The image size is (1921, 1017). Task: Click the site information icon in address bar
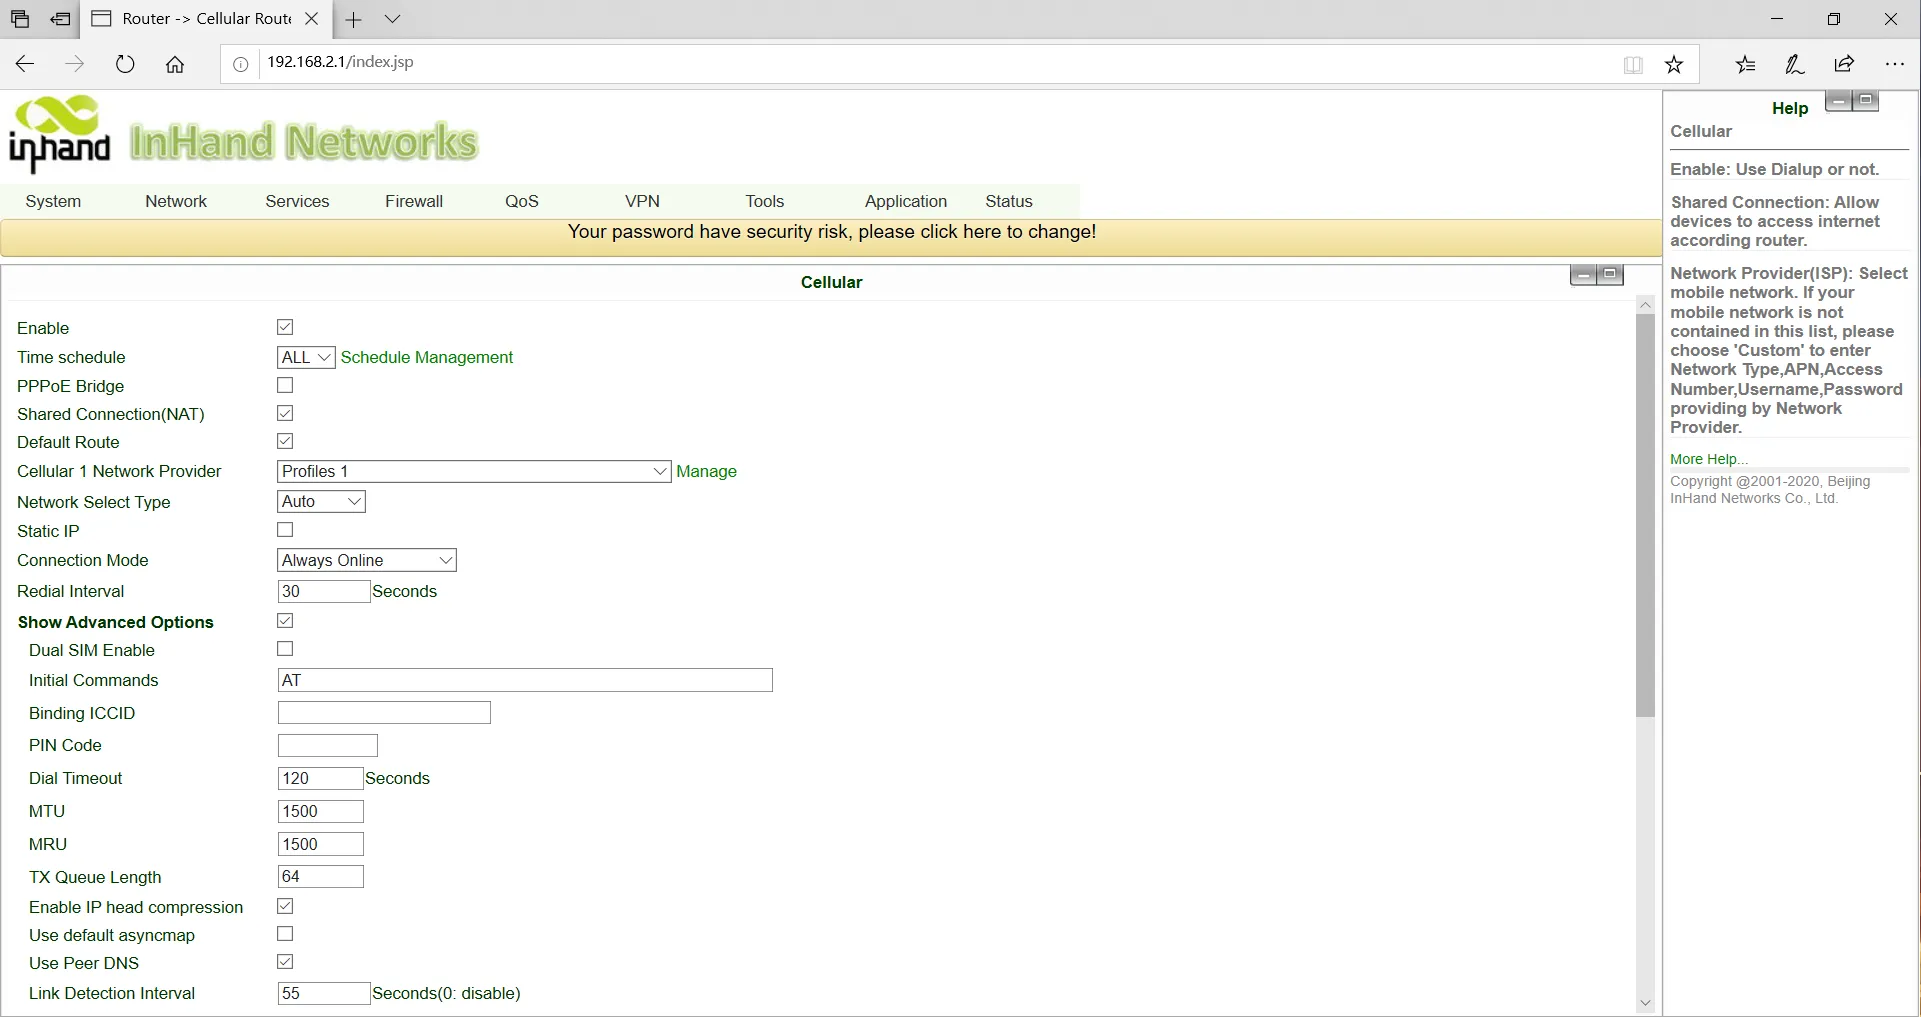coord(240,64)
